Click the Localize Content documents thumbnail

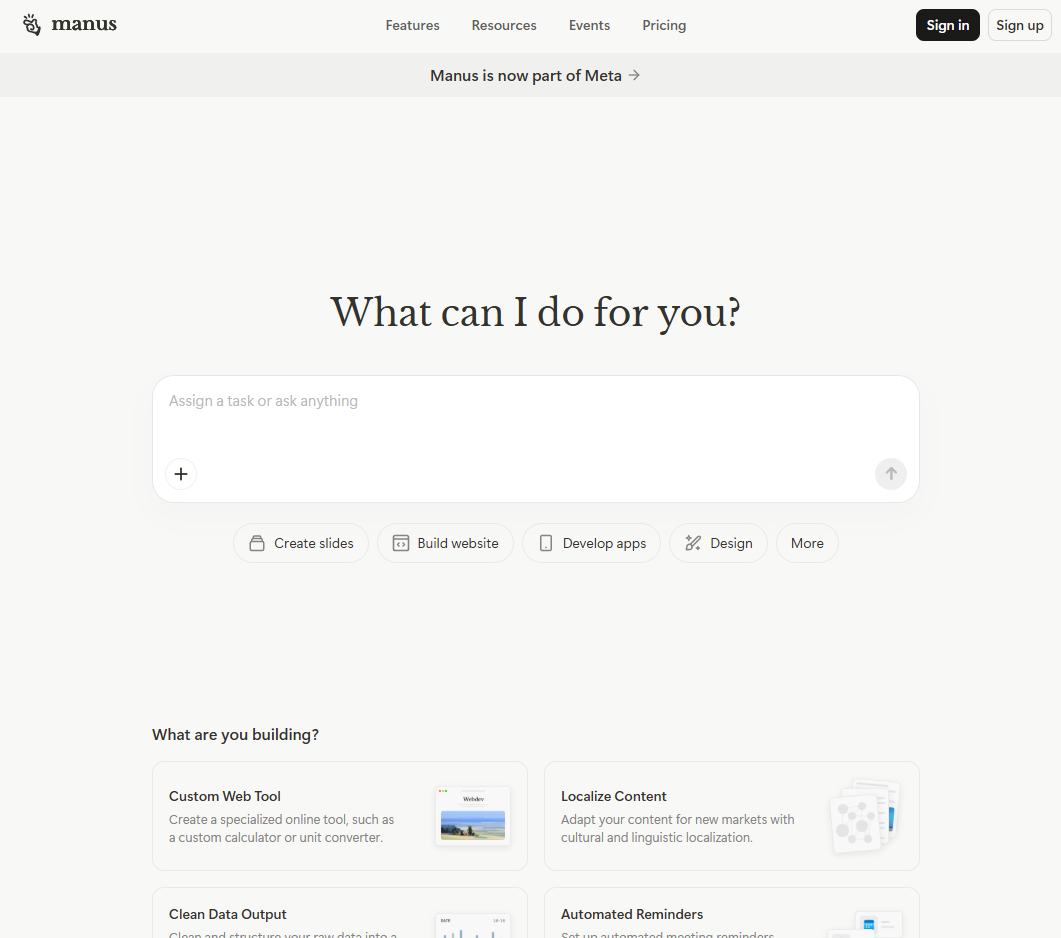tap(865, 815)
